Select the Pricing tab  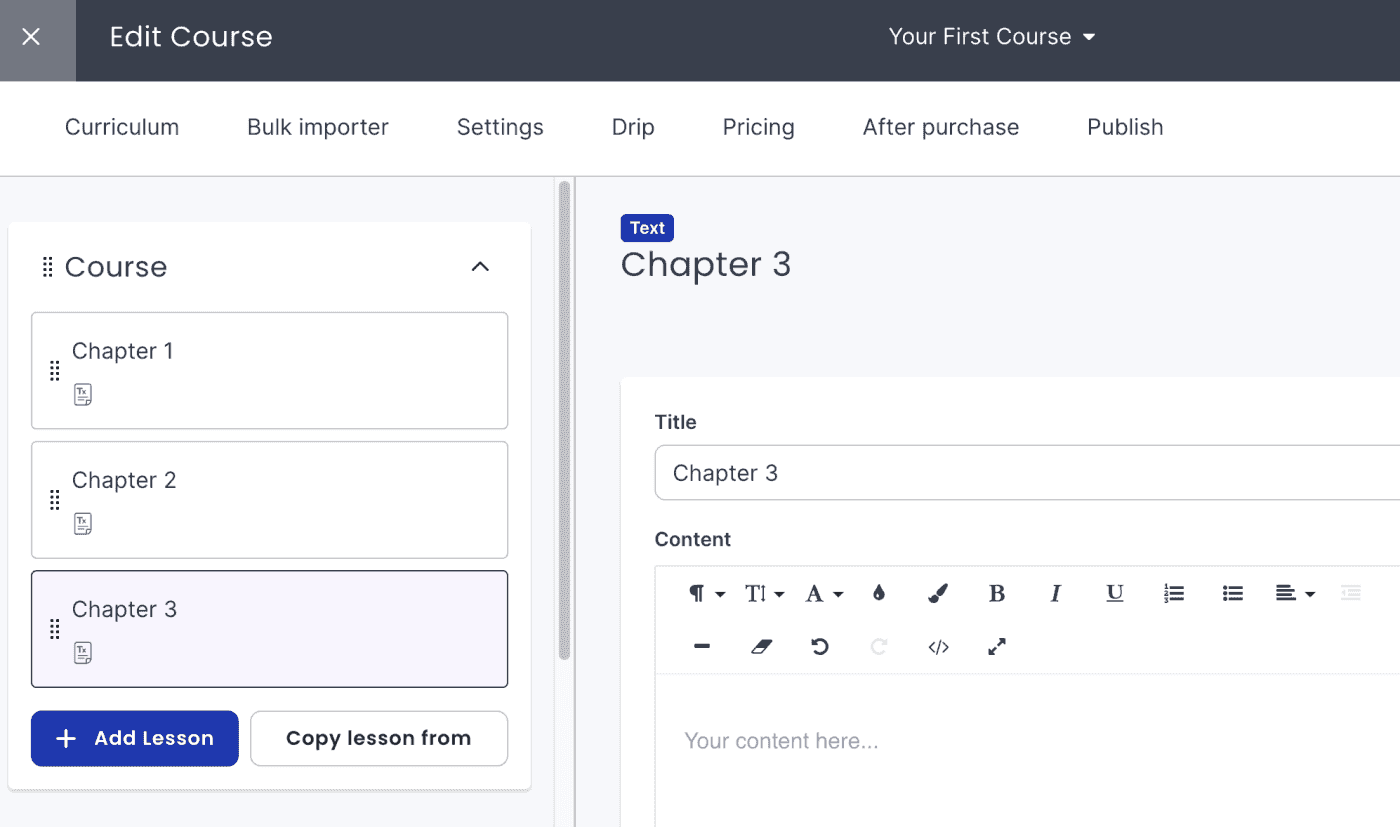pos(759,127)
